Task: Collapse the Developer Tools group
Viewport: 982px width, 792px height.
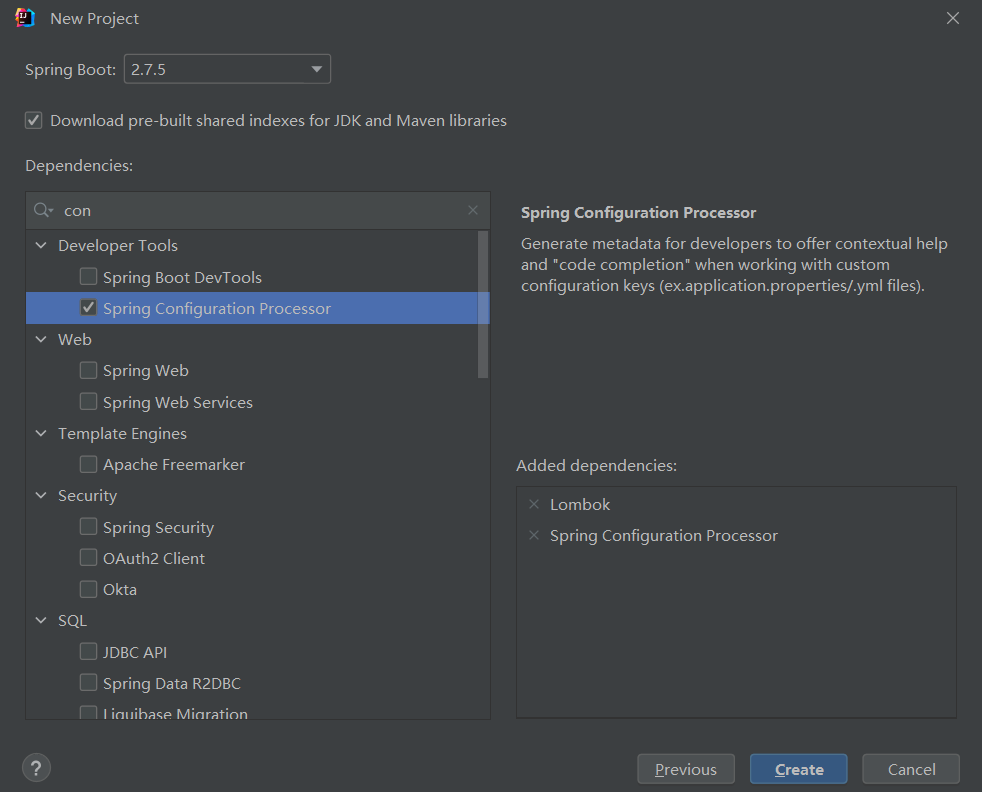Action: [x=41, y=245]
